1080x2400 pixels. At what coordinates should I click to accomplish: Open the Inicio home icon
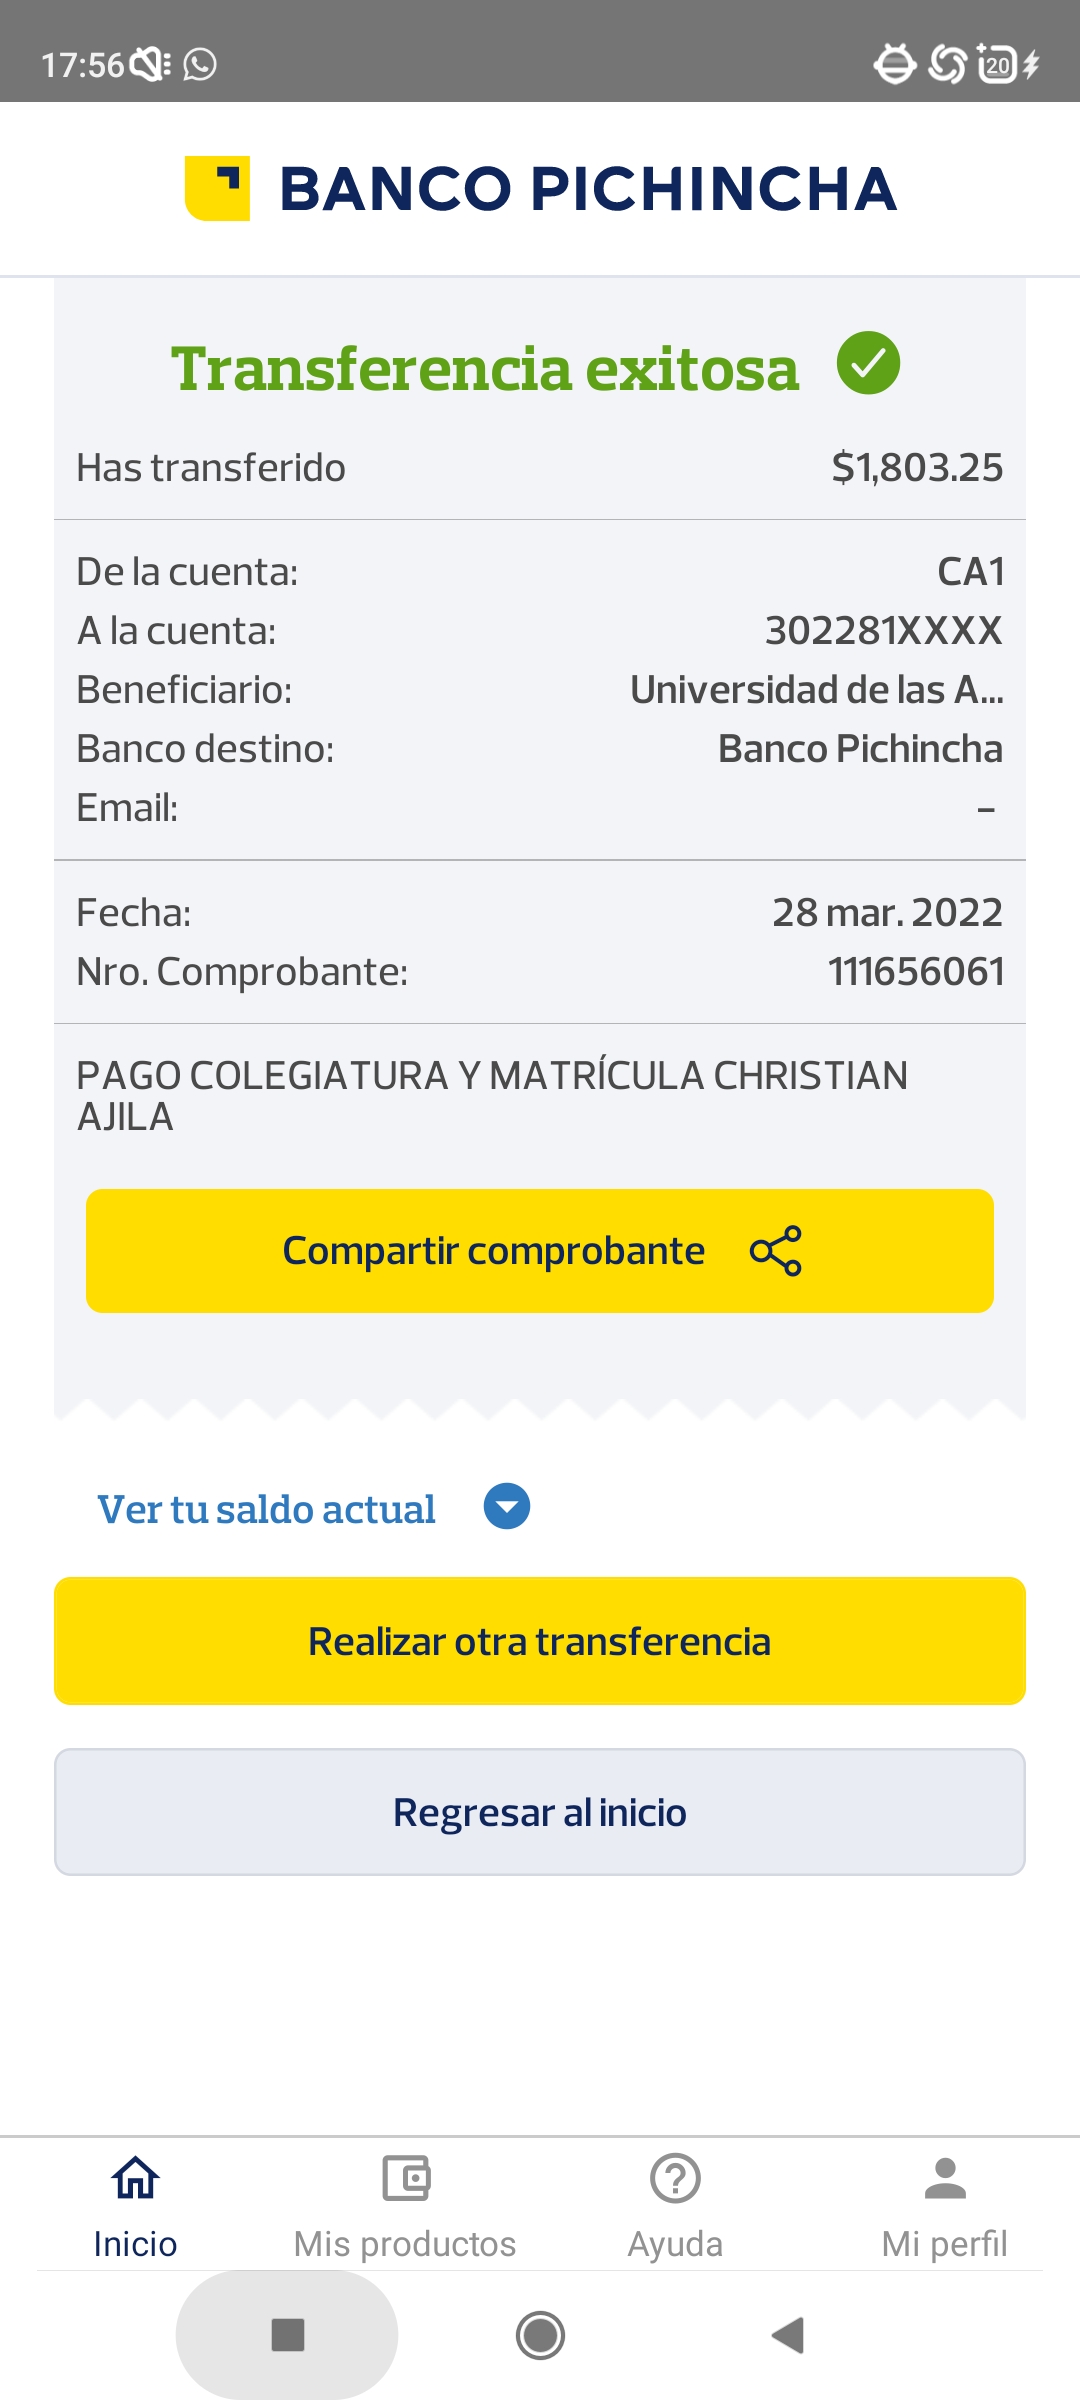click(135, 2178)
